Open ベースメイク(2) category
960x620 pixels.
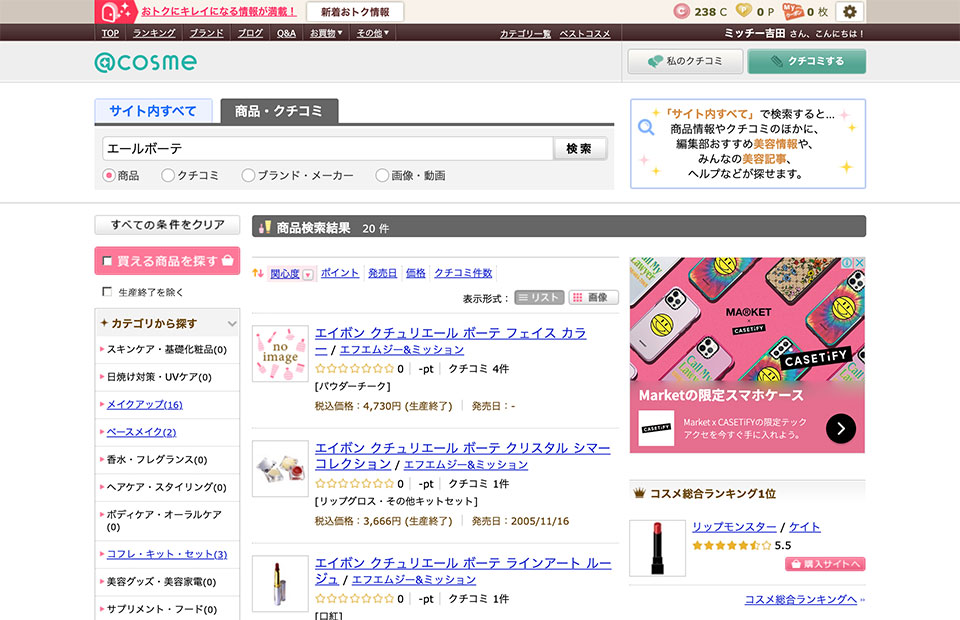141,432
